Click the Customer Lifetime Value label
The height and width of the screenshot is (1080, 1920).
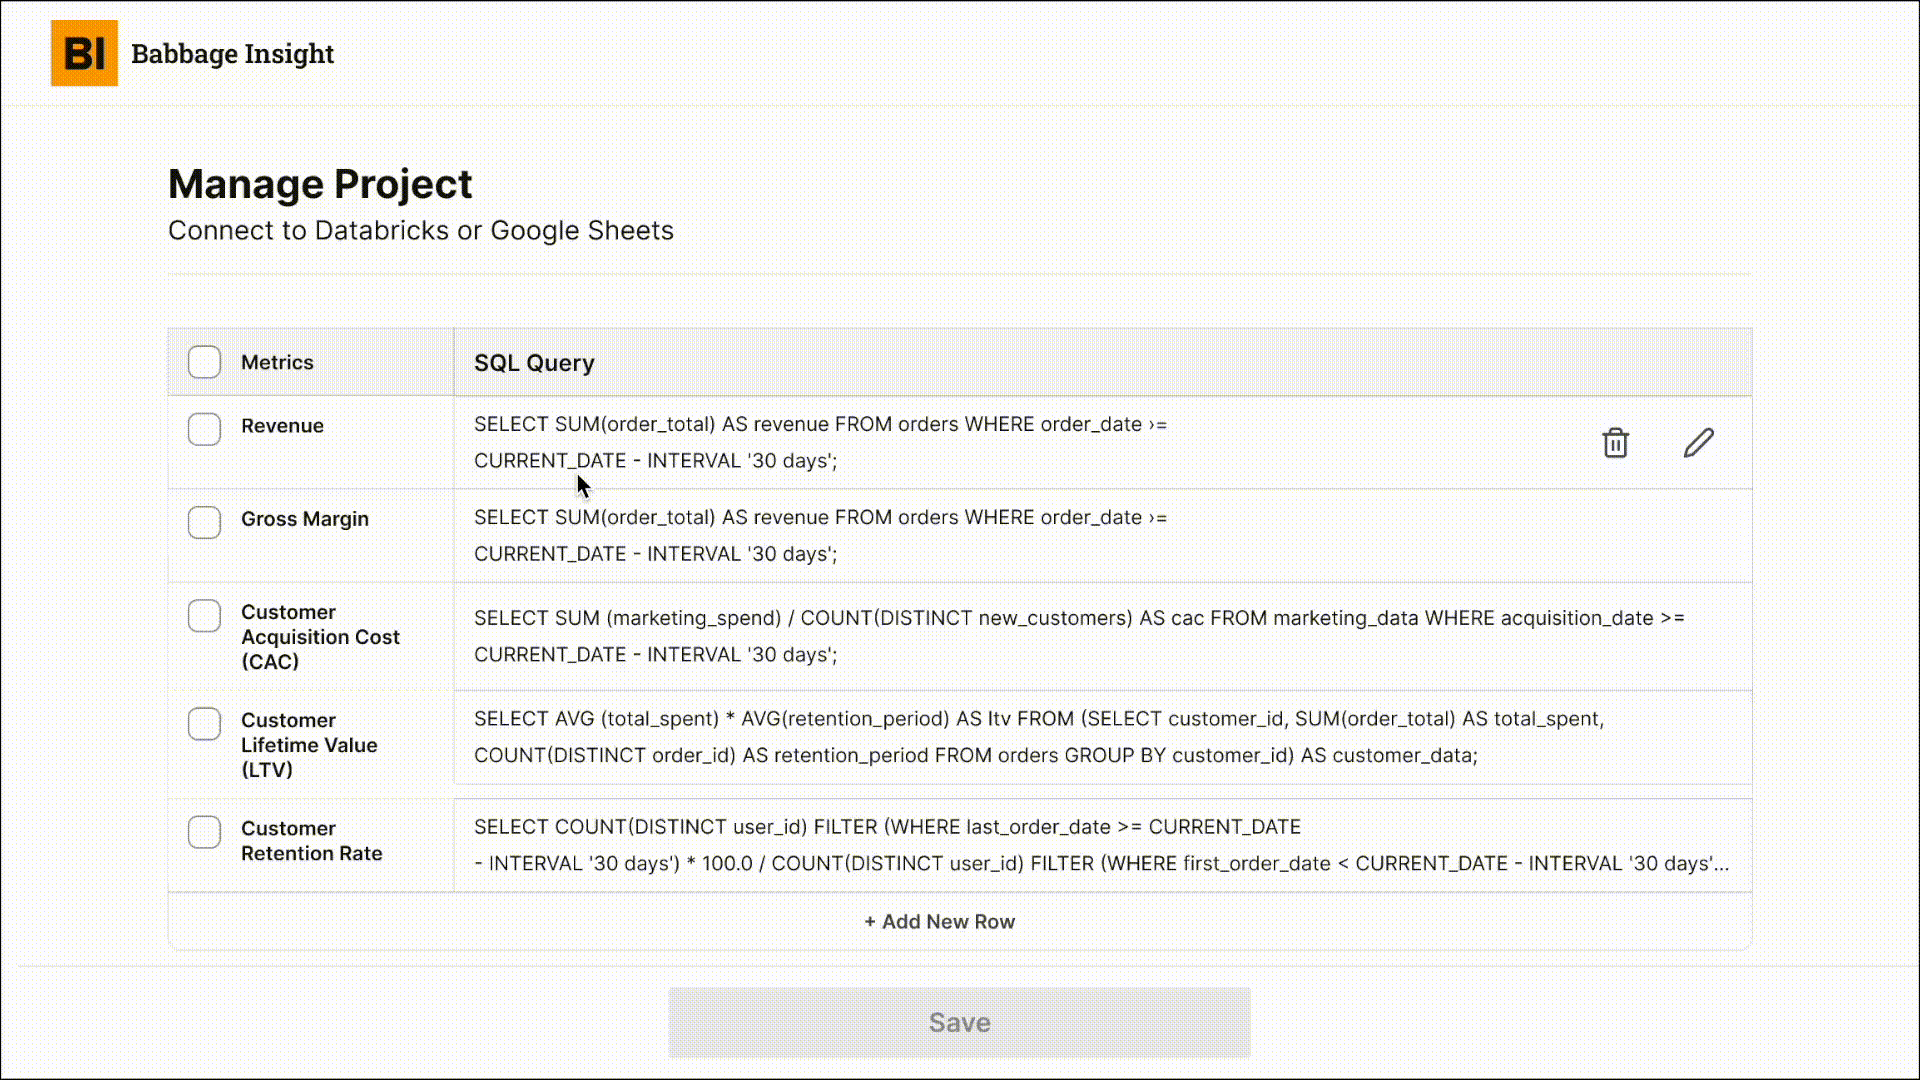[x=310, y=745]
